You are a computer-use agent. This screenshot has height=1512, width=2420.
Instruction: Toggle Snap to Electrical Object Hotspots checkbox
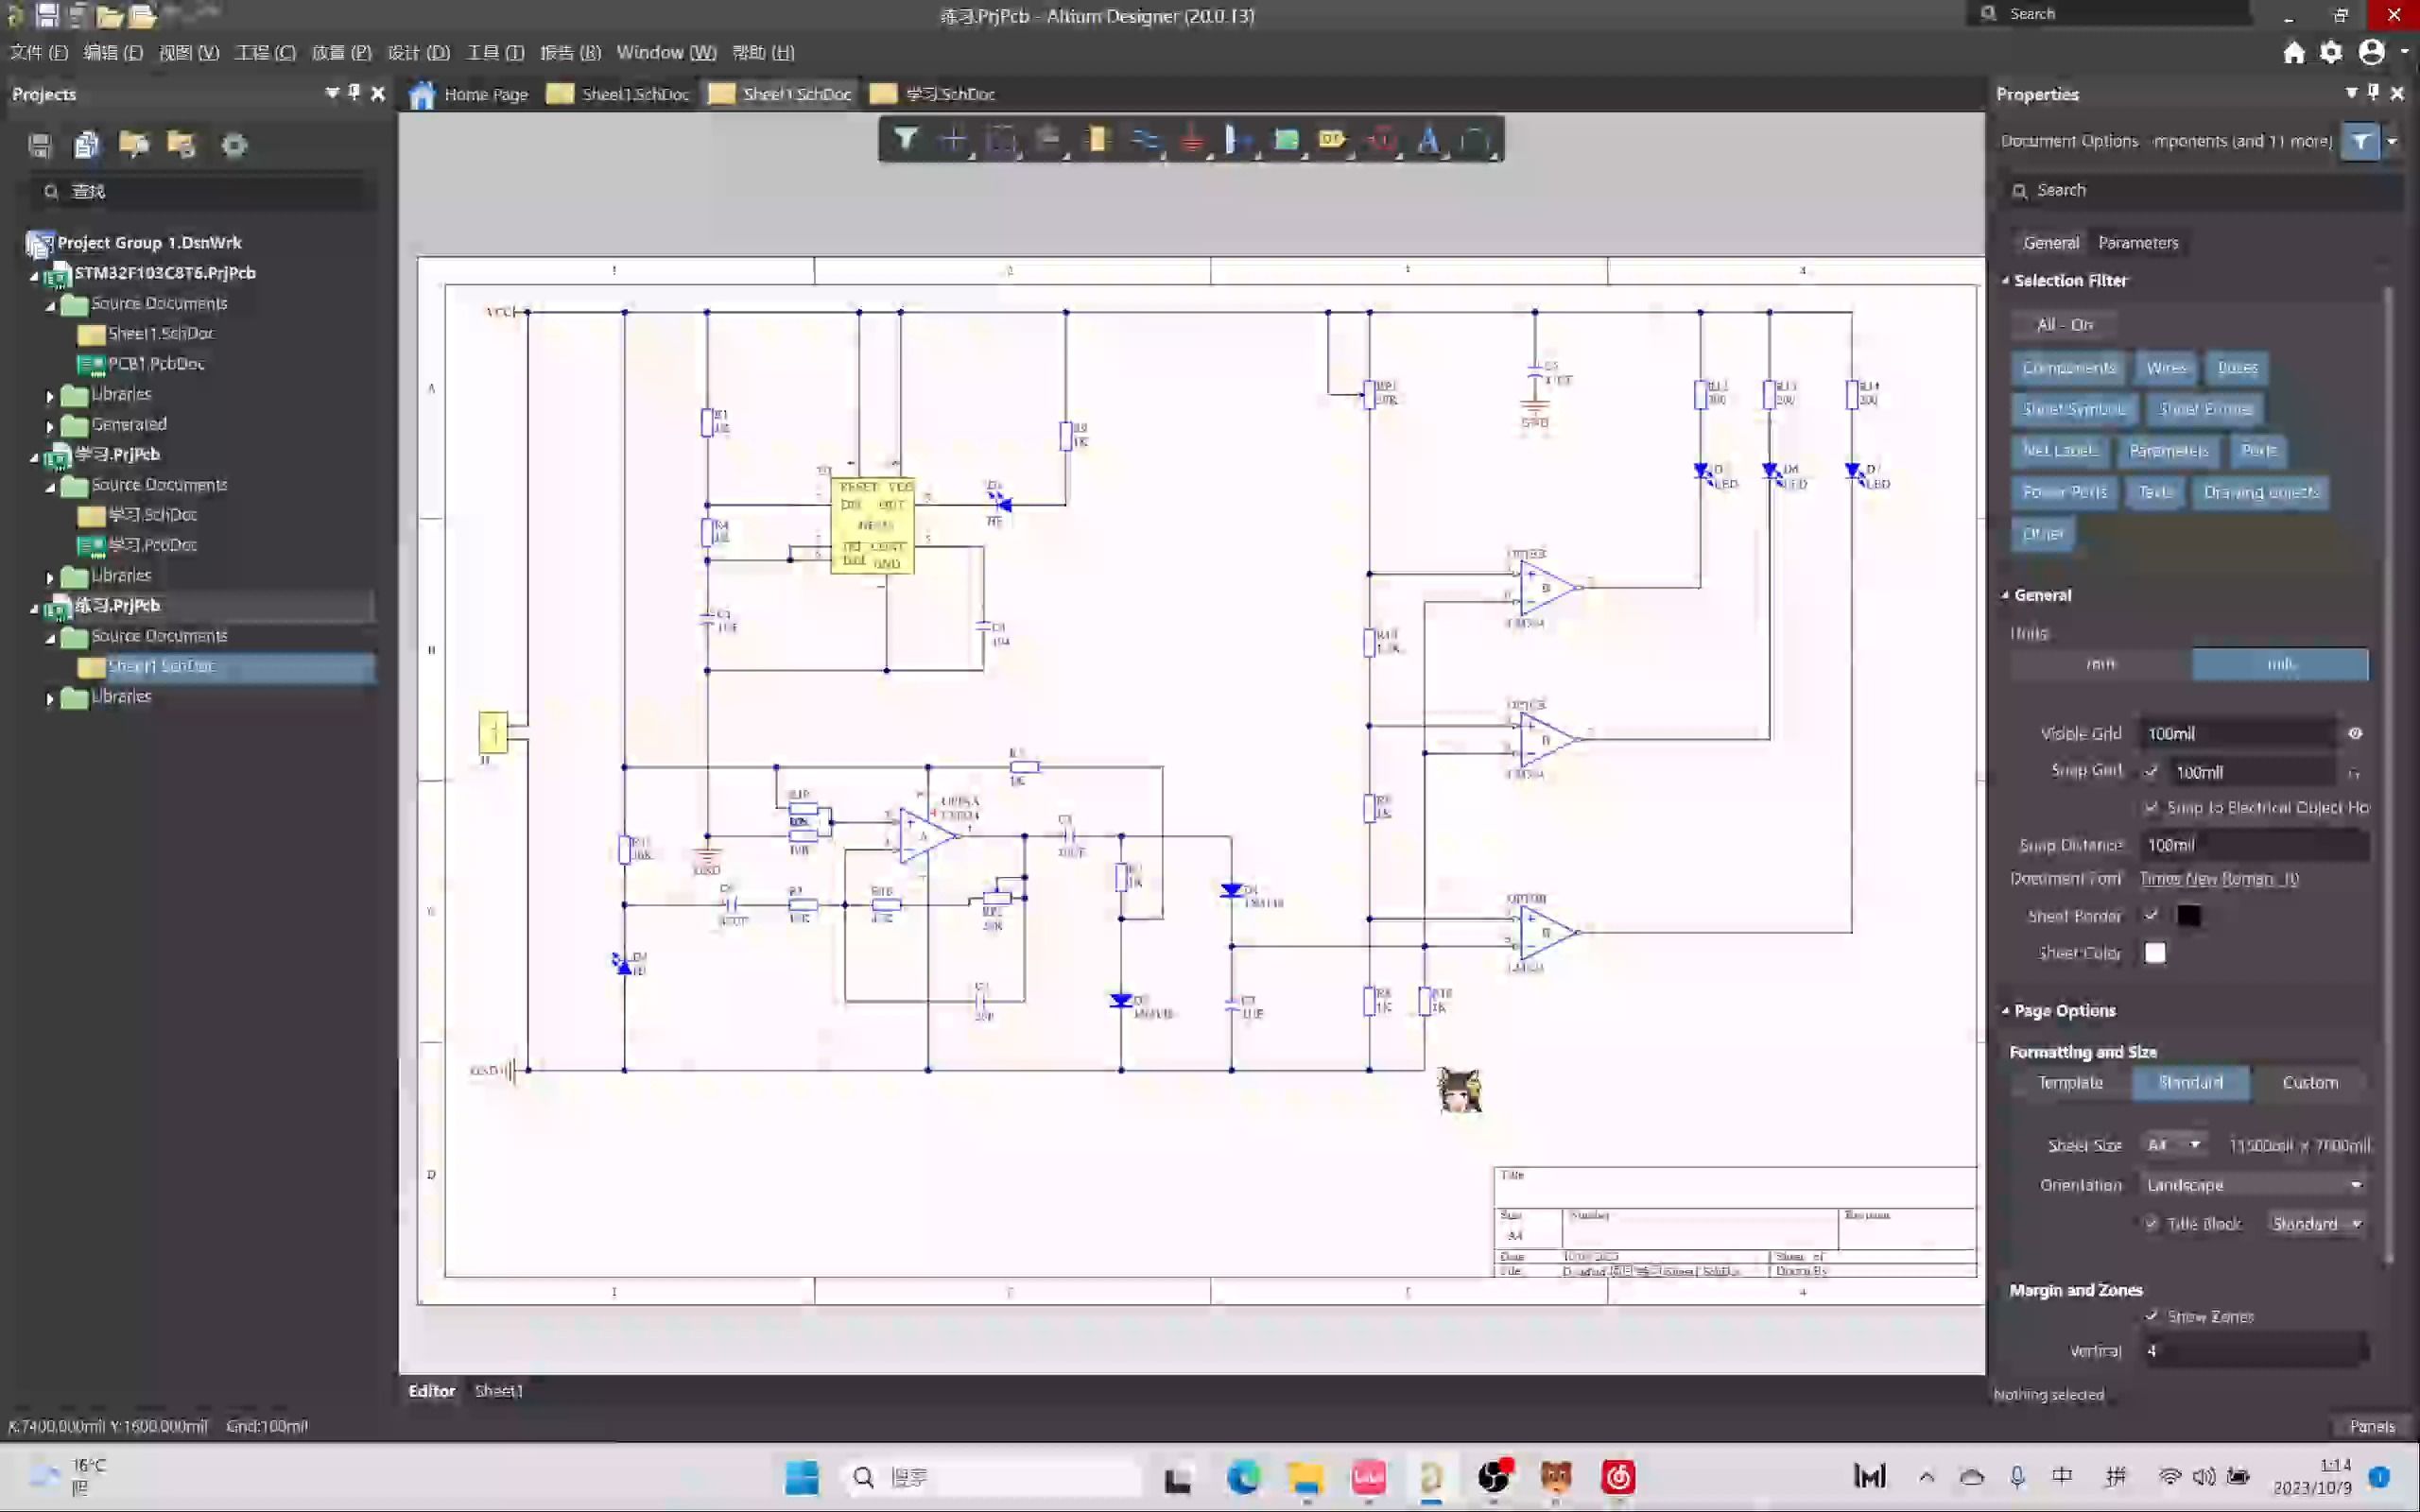point(2151,807)
